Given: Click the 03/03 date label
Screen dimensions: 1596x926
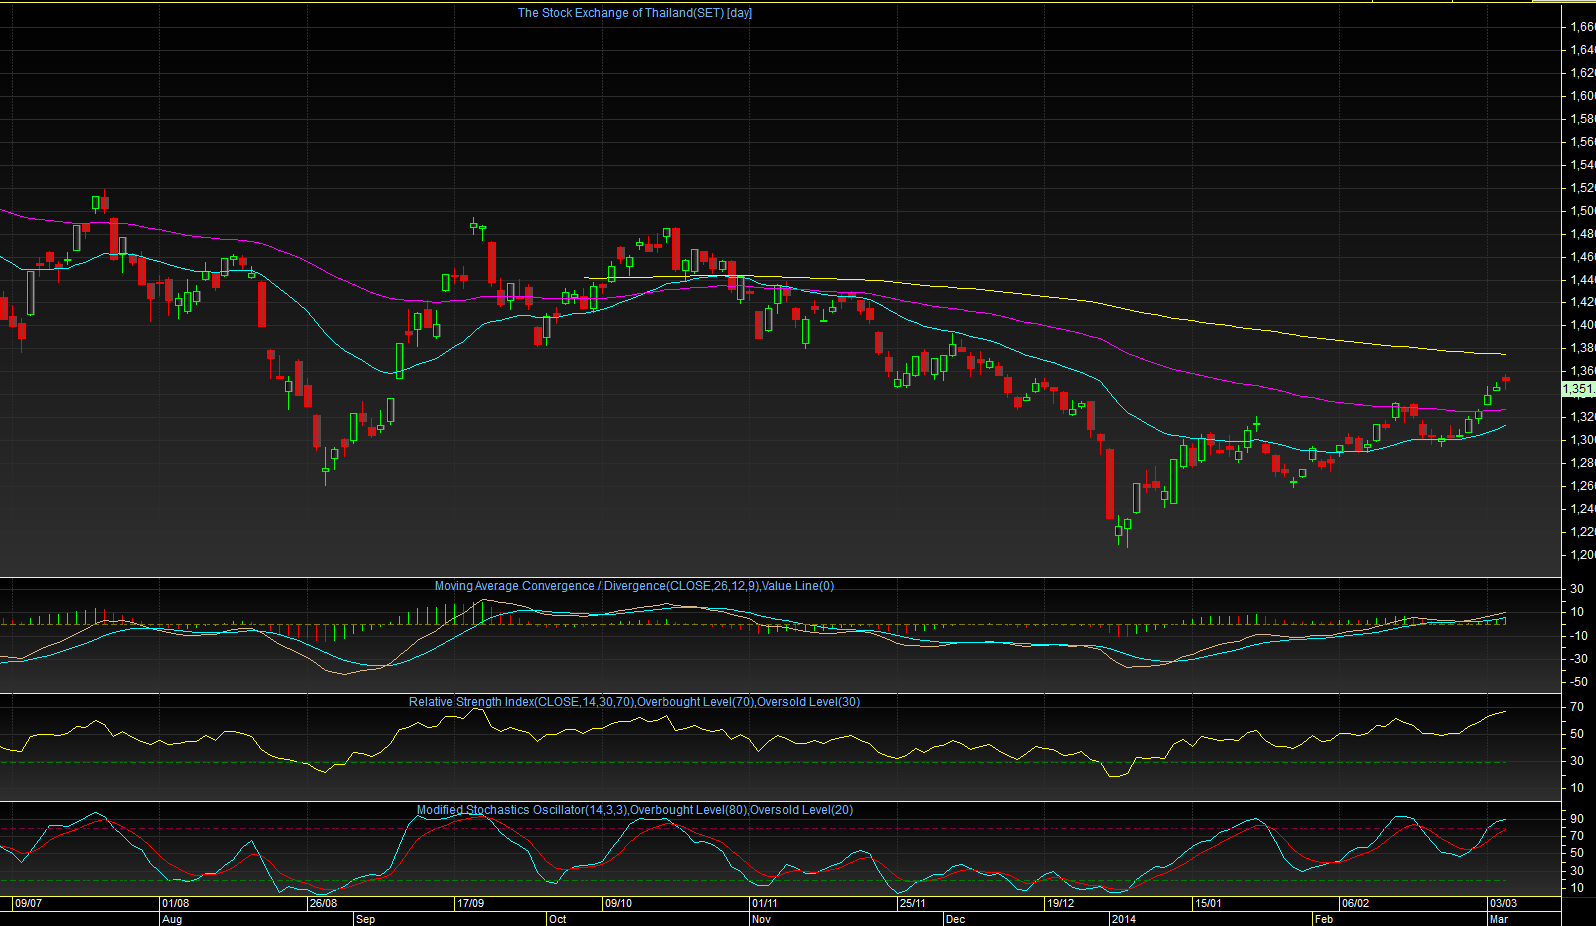Looking at the screenshot, I should (x=1503, y=903).
